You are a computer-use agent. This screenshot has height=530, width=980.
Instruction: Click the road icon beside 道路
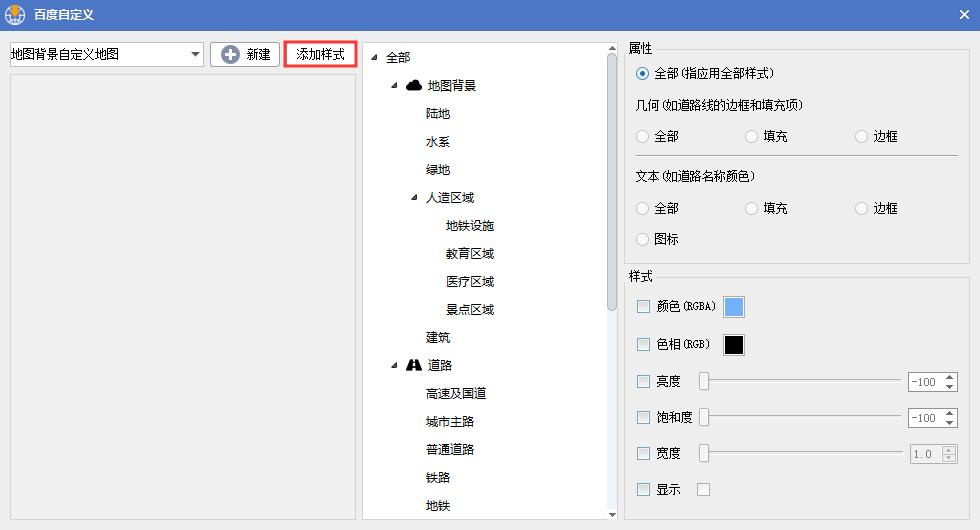pyautogui.click(x=414, y=365)
